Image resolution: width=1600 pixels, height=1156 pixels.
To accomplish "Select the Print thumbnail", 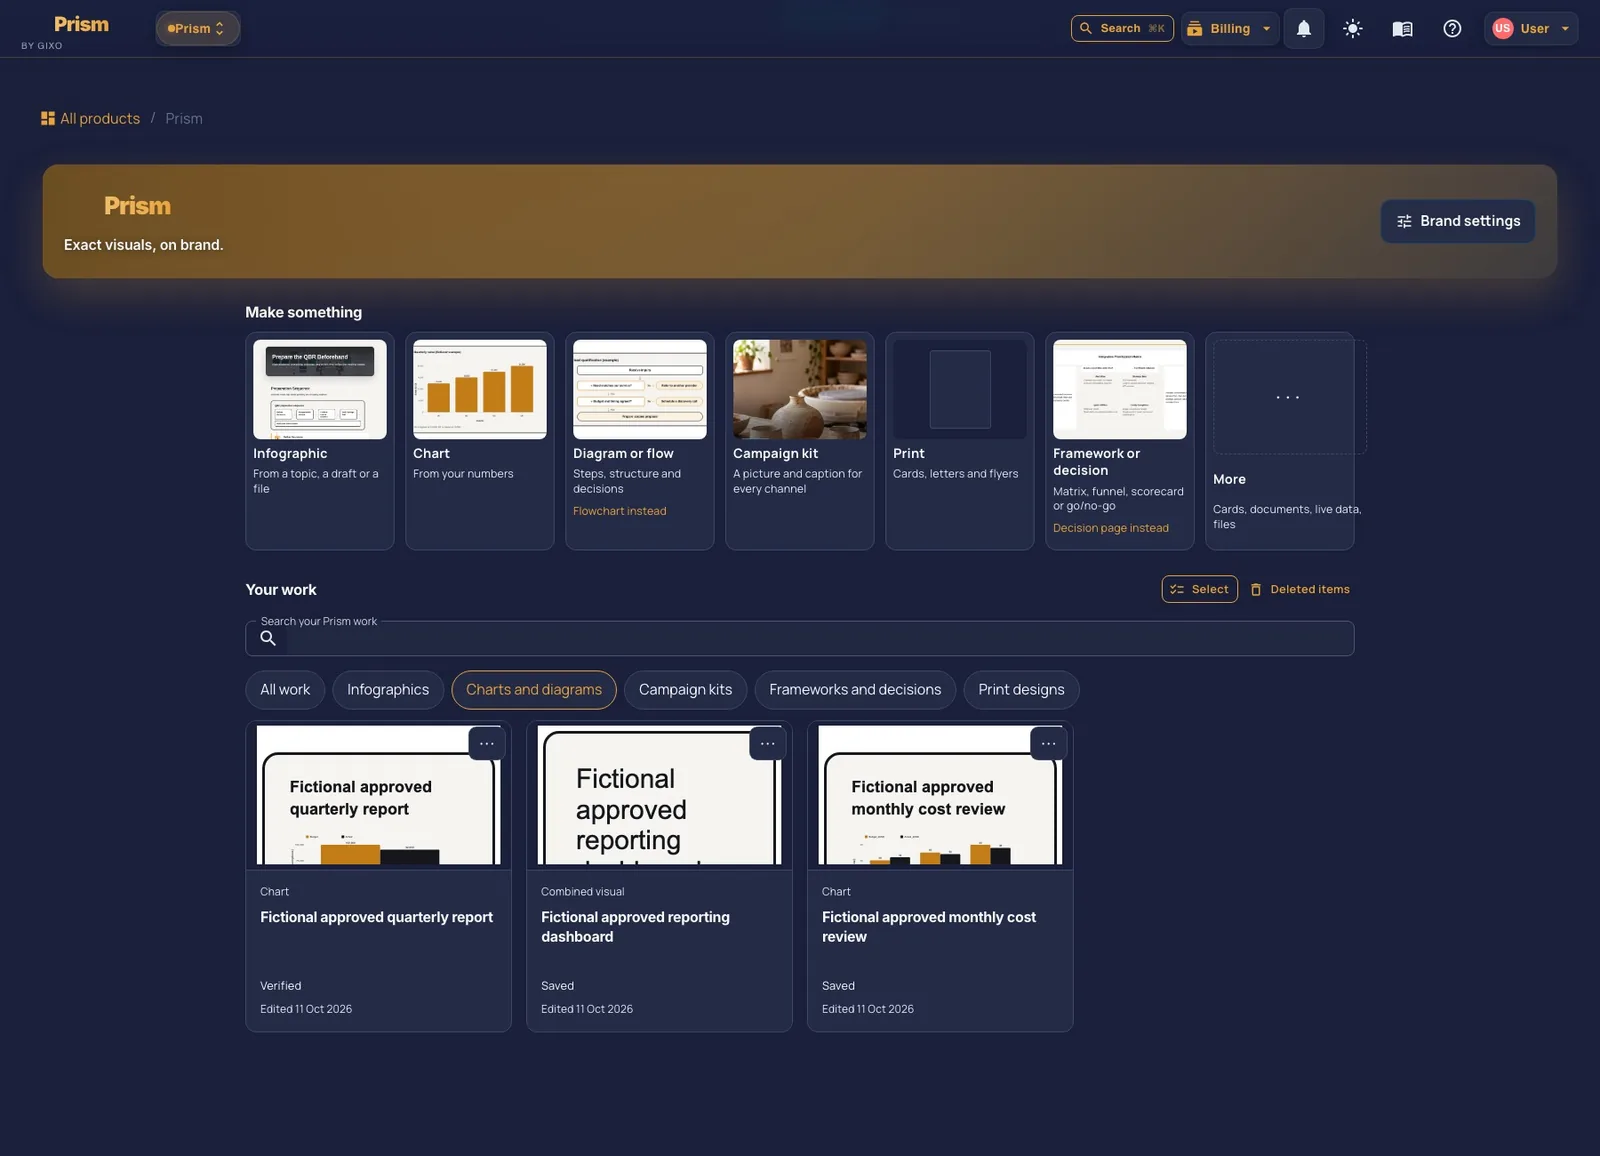I will 960,389.
